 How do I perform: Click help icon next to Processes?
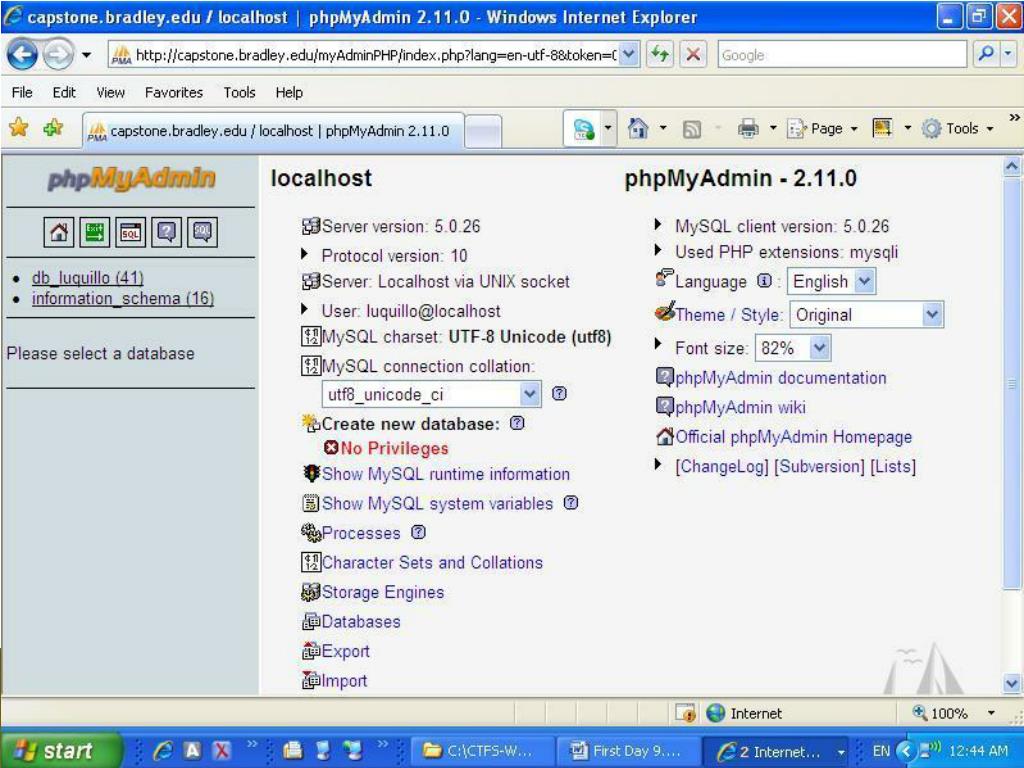coord(418,532)
